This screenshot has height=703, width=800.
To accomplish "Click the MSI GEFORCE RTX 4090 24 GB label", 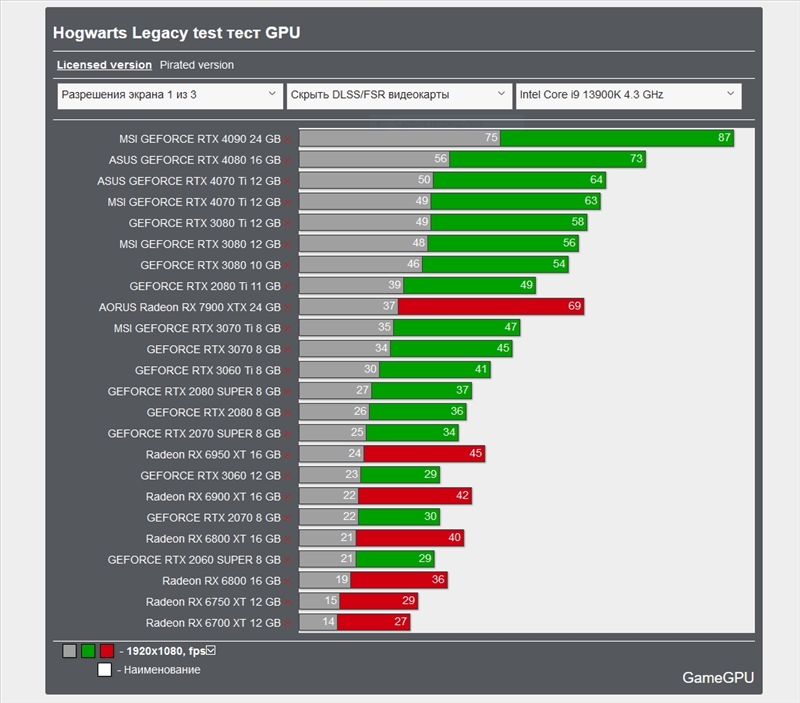I will 199,139.
